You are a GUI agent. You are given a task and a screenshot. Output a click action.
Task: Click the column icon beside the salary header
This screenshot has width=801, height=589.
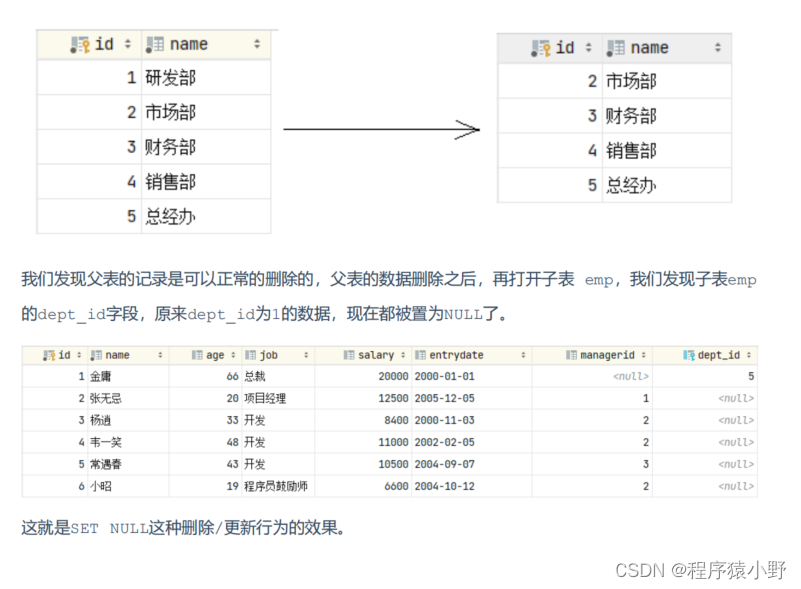tap(349, 355)
